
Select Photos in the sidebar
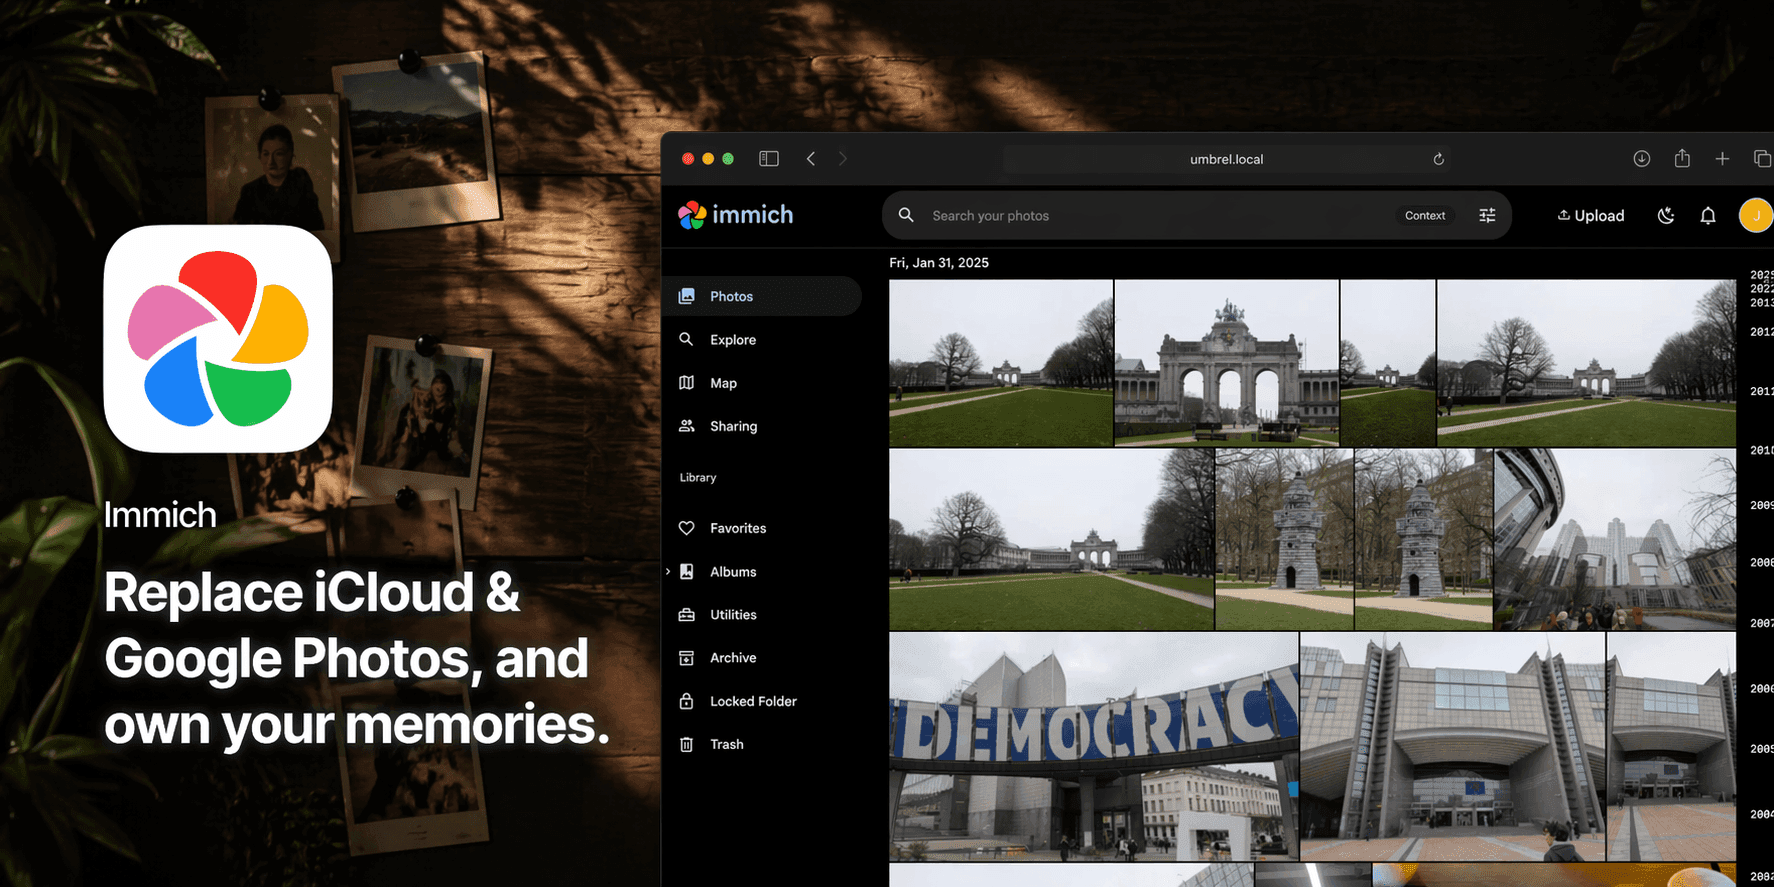[x=762, y=296]
